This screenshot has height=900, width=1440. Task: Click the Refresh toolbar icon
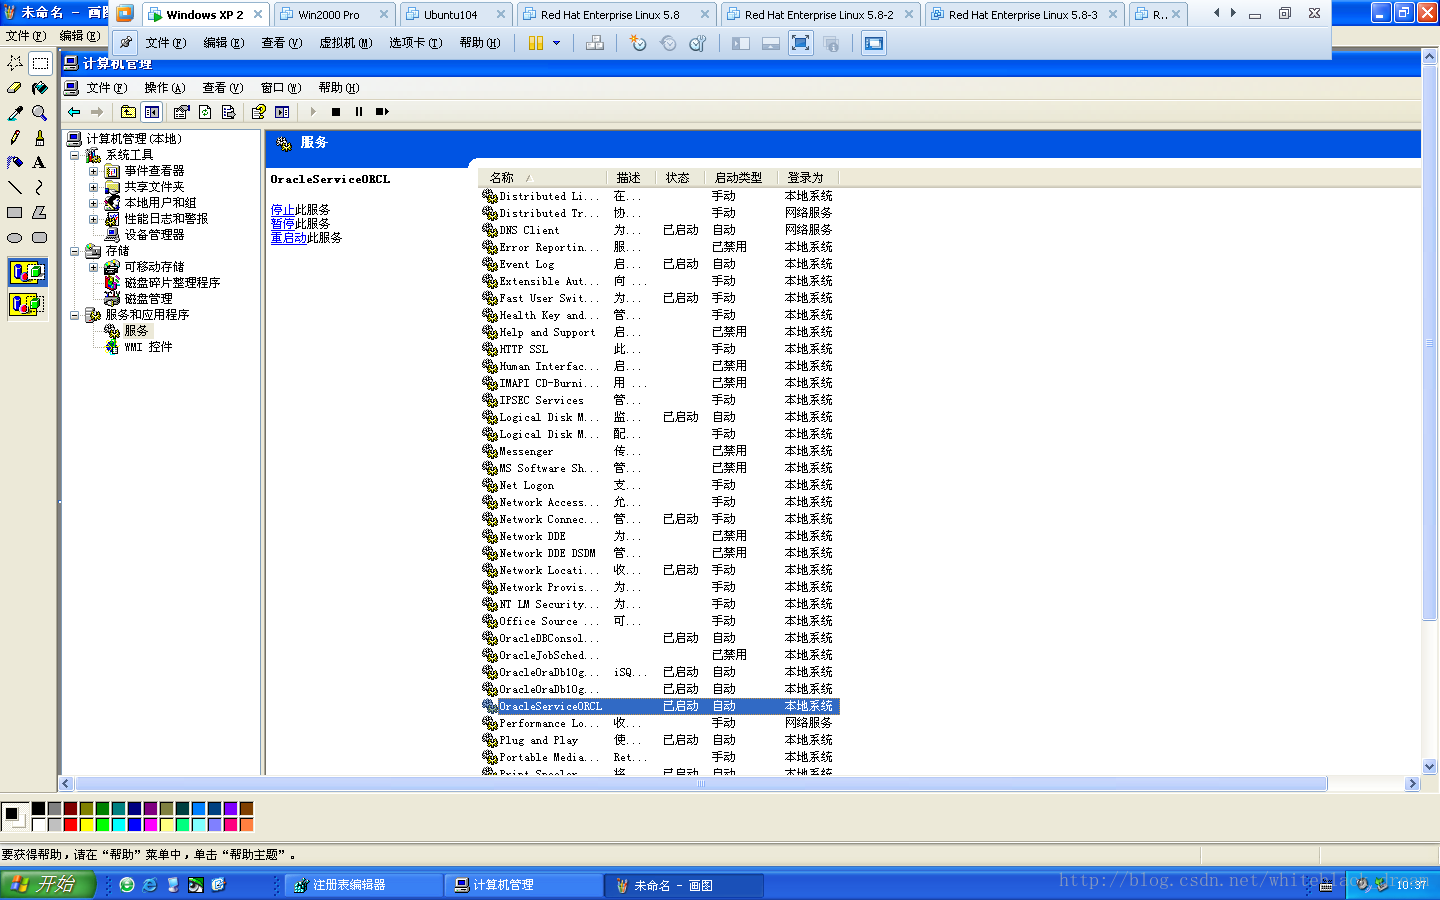click(205, 112)
